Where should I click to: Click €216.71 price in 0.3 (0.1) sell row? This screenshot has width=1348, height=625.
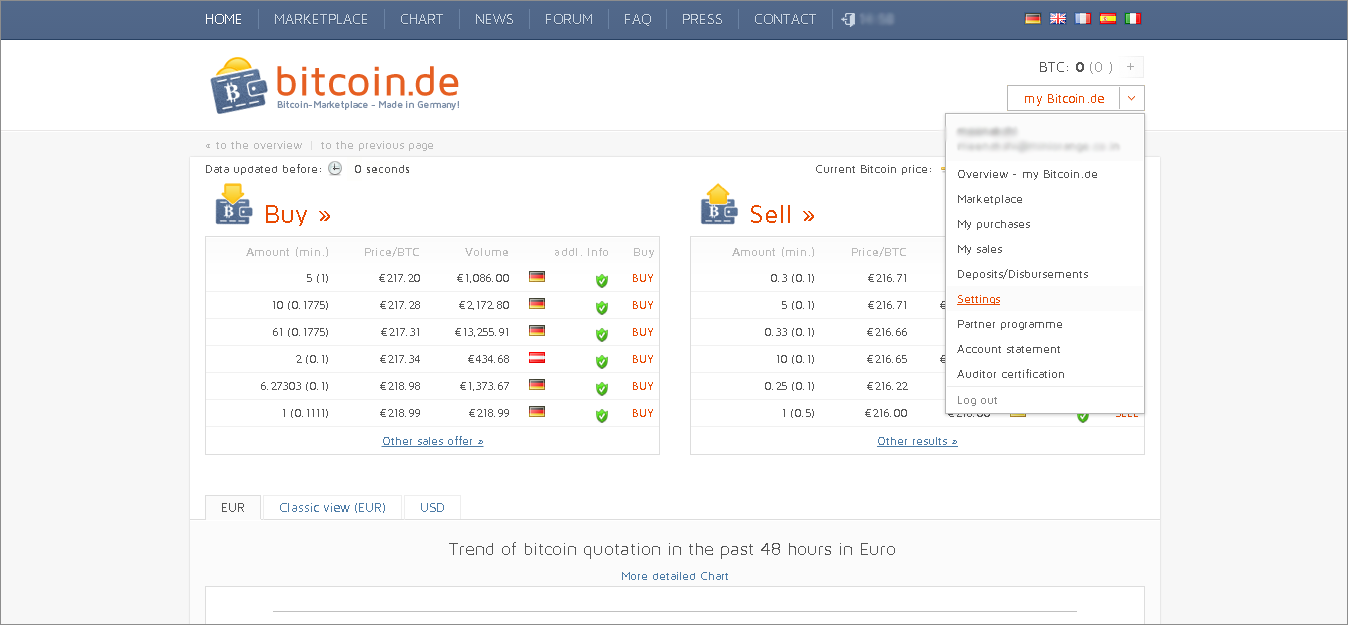point(887,278)
